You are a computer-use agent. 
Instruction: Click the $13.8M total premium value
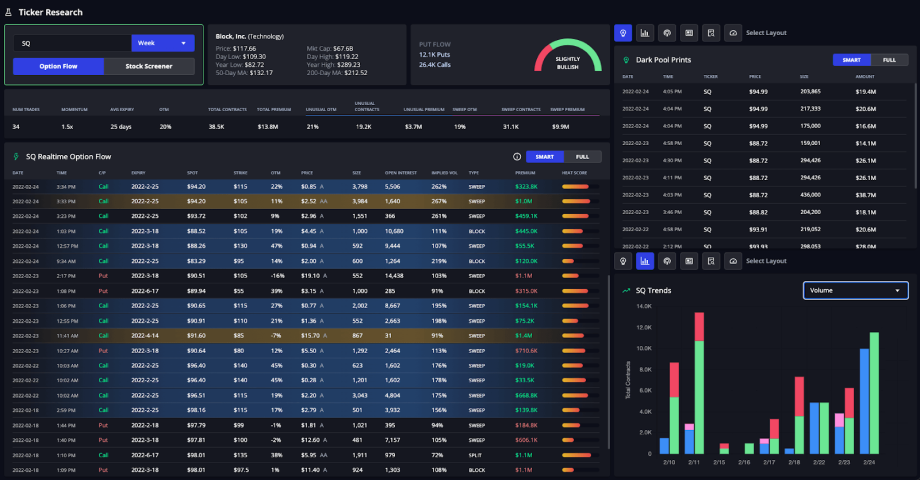pos(268,127)
